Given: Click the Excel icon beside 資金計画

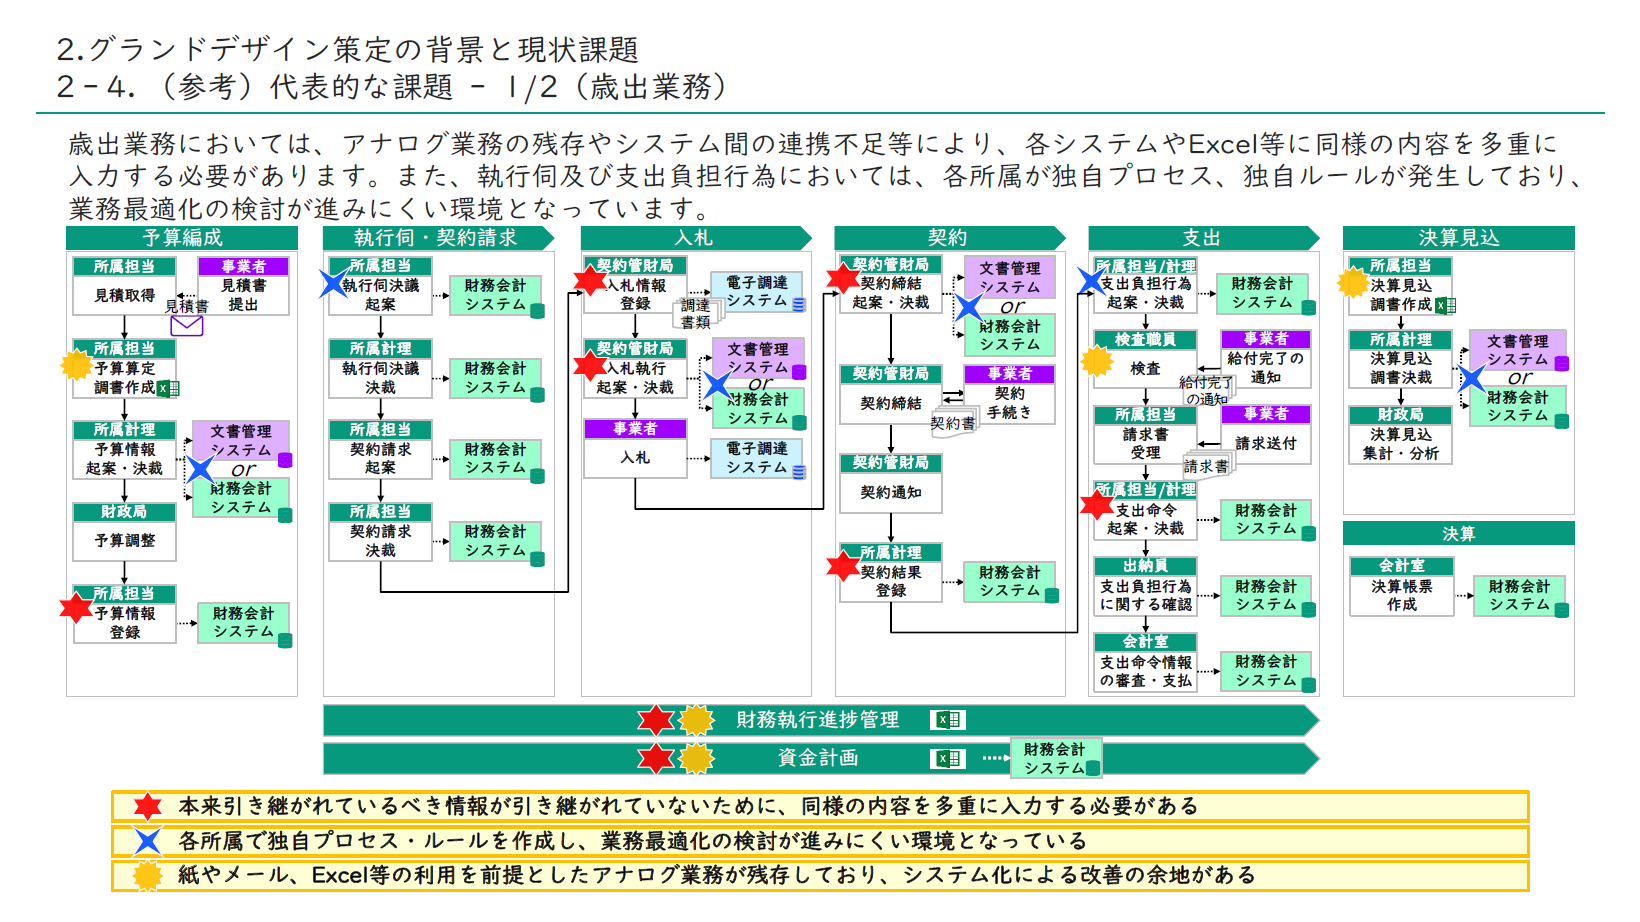Looking at the screenshot, I should [947, 759].
